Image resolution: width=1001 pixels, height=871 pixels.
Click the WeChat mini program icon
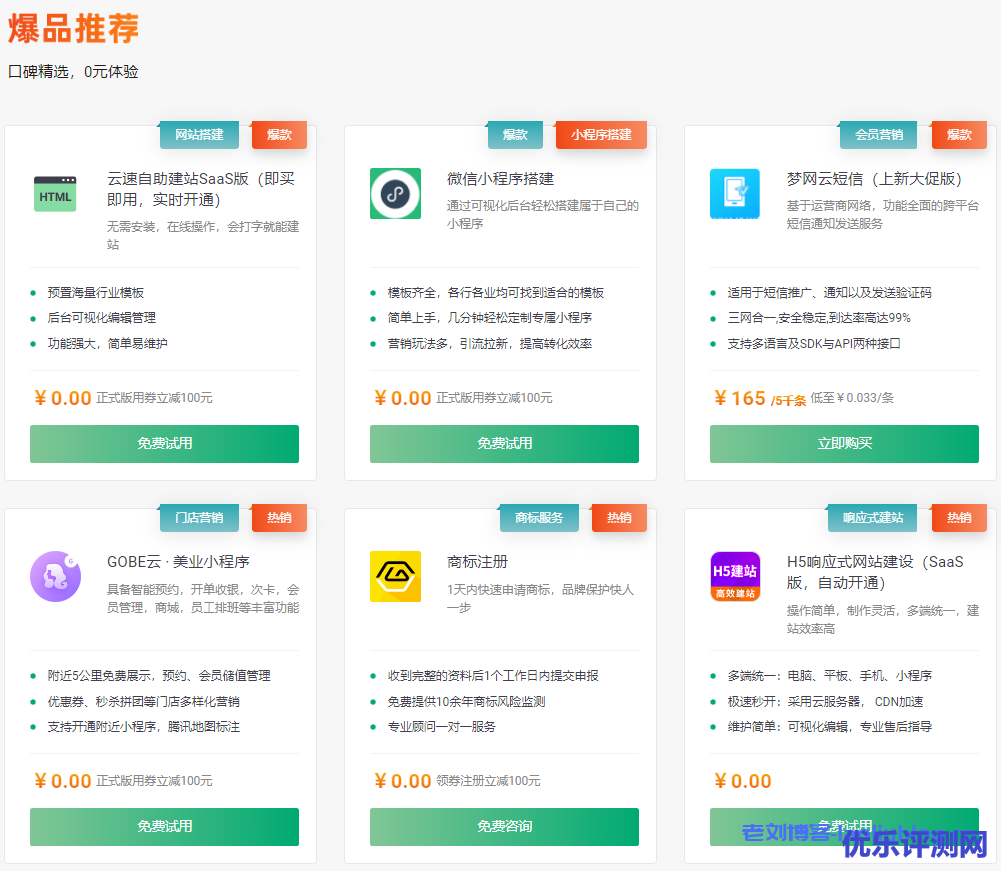pos(395,194)
